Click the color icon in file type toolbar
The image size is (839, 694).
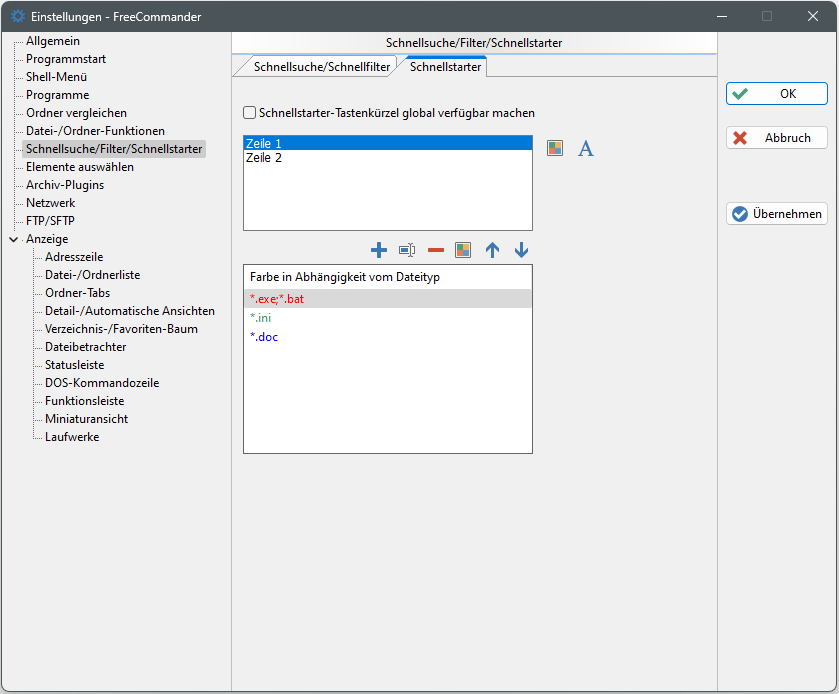pos(463,250)
